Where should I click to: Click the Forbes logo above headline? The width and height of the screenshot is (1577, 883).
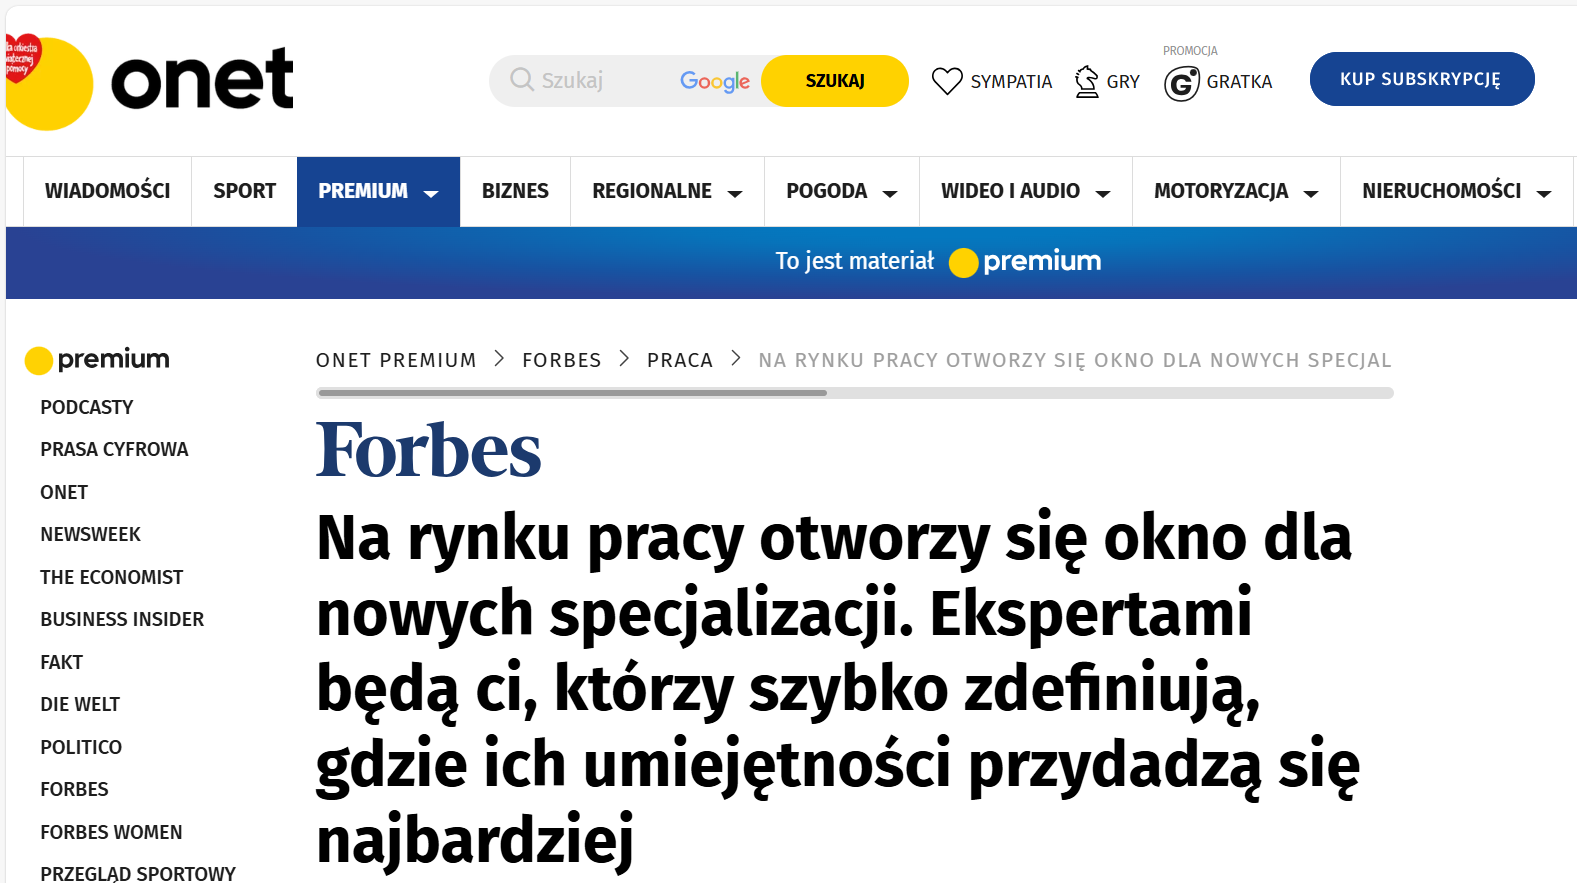[x=428, y=450]
